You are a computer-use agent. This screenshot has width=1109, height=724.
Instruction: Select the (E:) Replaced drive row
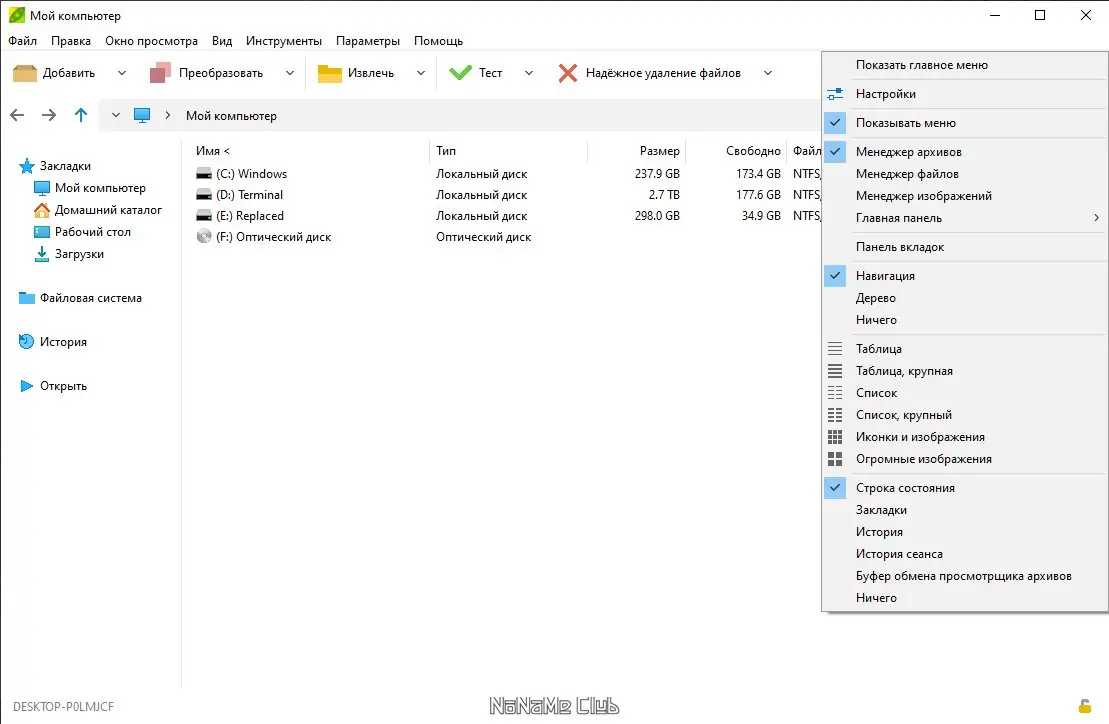[x=508, y=216]
